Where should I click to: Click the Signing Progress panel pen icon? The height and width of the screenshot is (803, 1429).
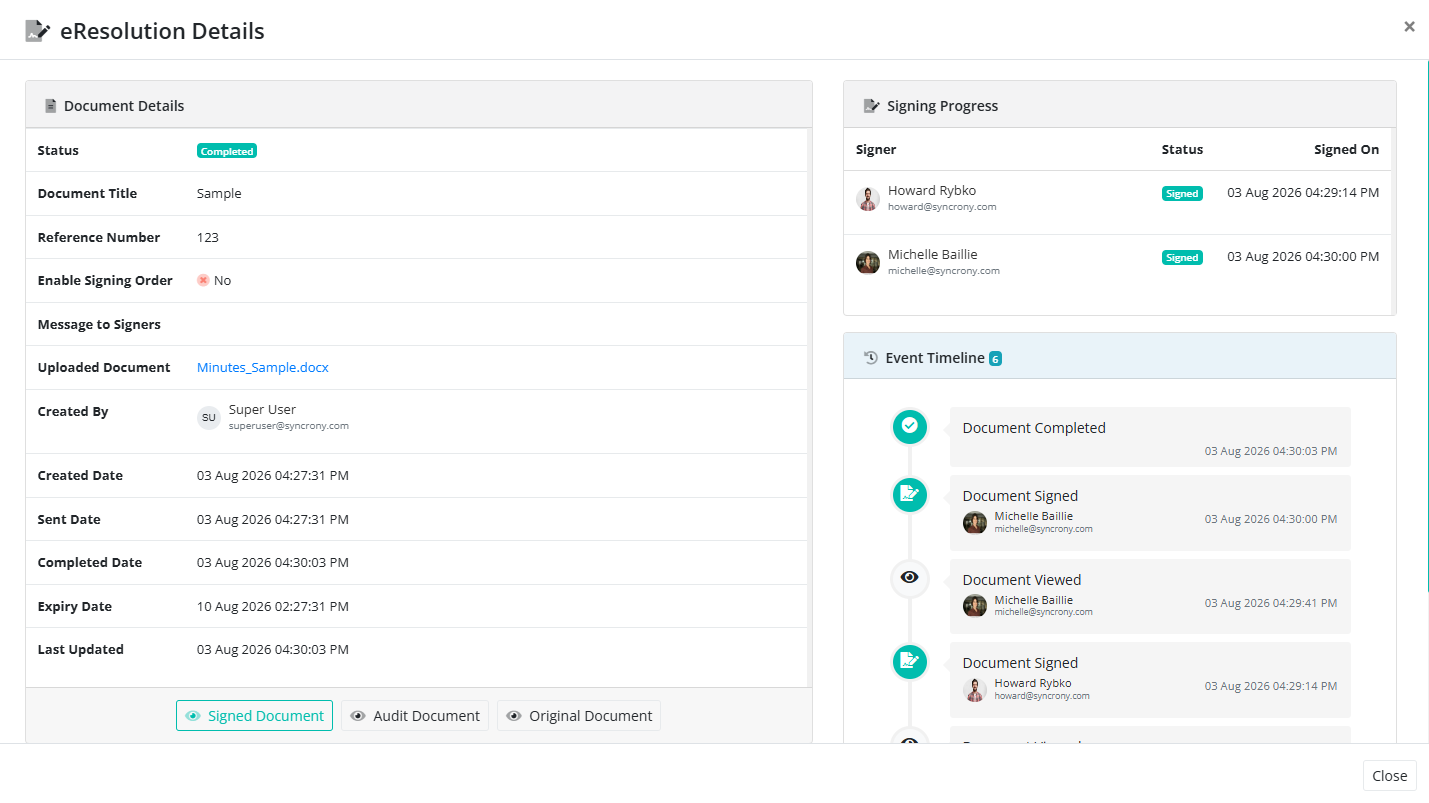coord(871,106)
